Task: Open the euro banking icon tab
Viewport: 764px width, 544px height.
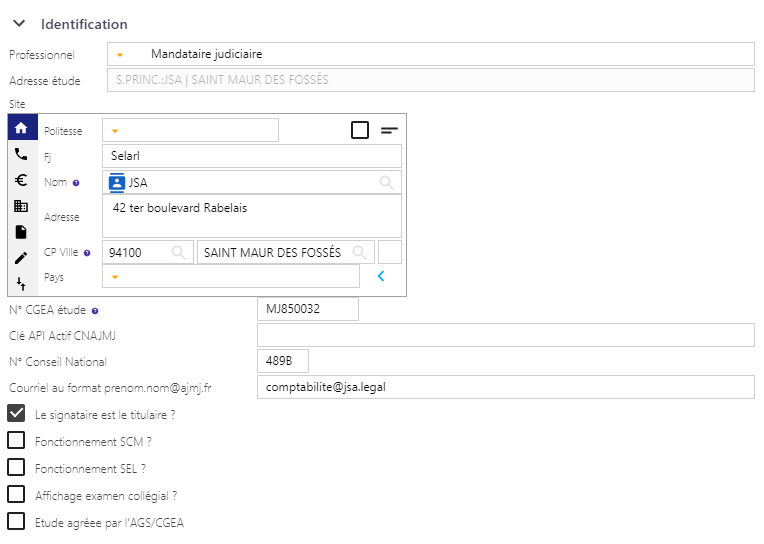Action: [21, 180]
